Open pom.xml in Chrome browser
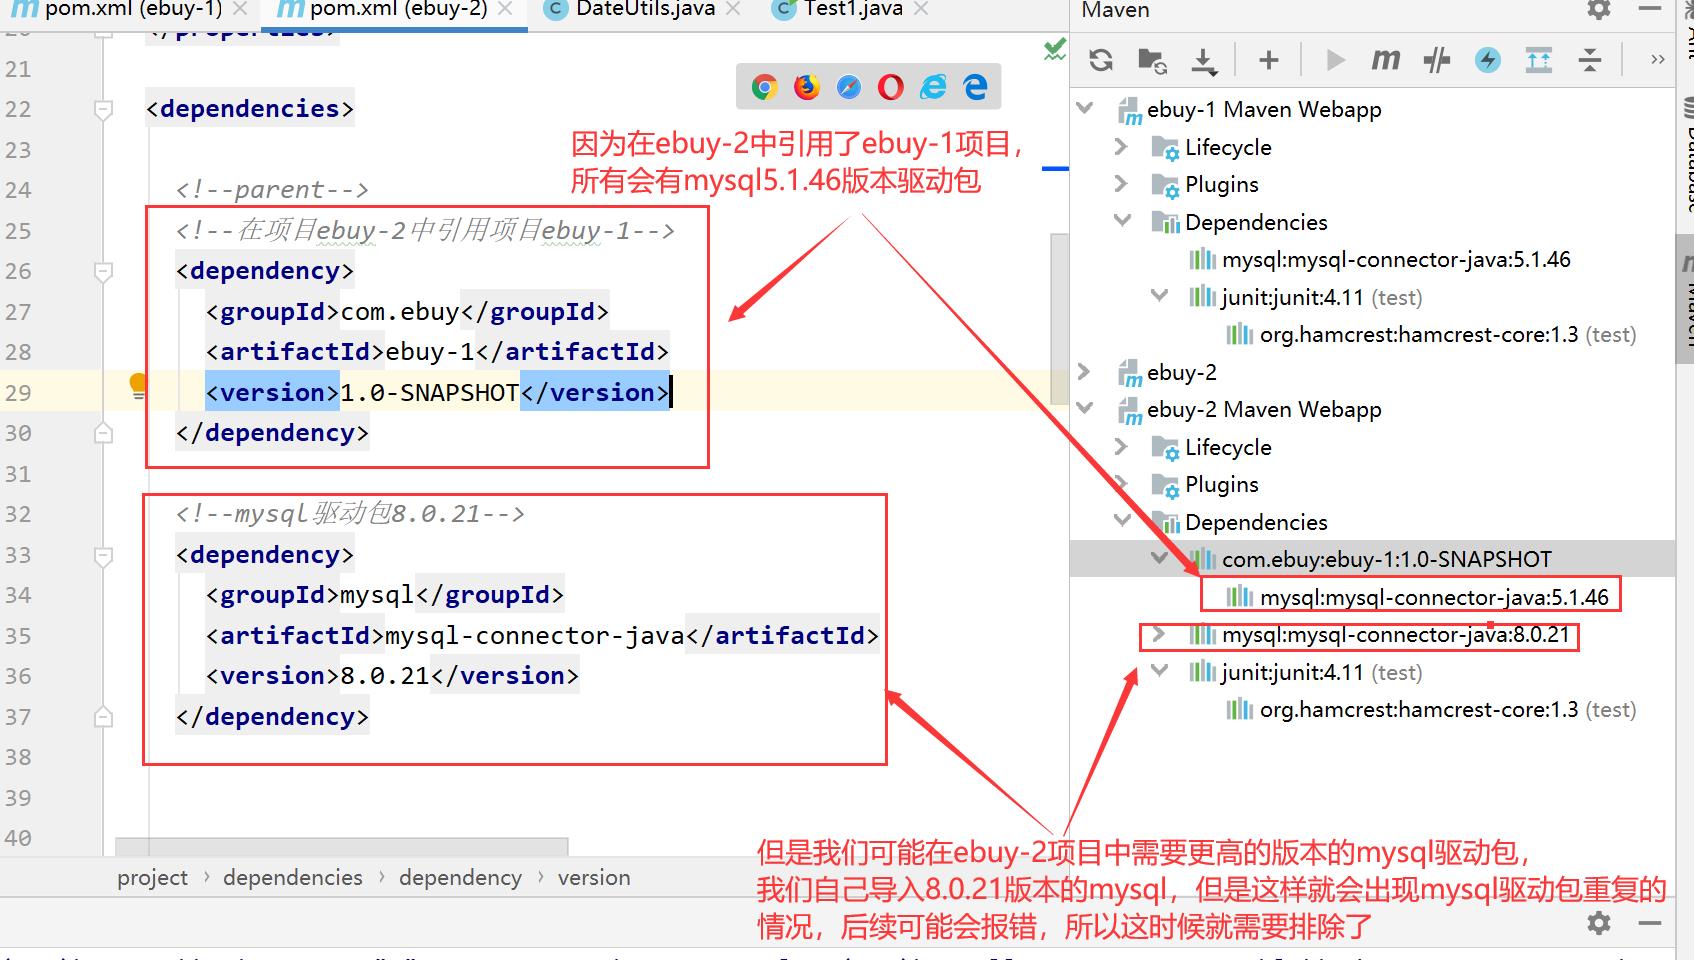Viewport: 1694px width, 960px height. (765, 88)
